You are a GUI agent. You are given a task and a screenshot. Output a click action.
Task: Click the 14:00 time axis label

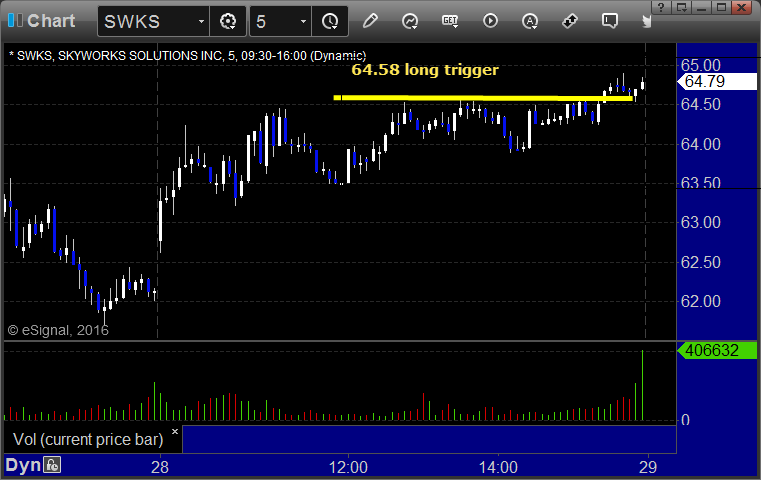tap(498, 467)
